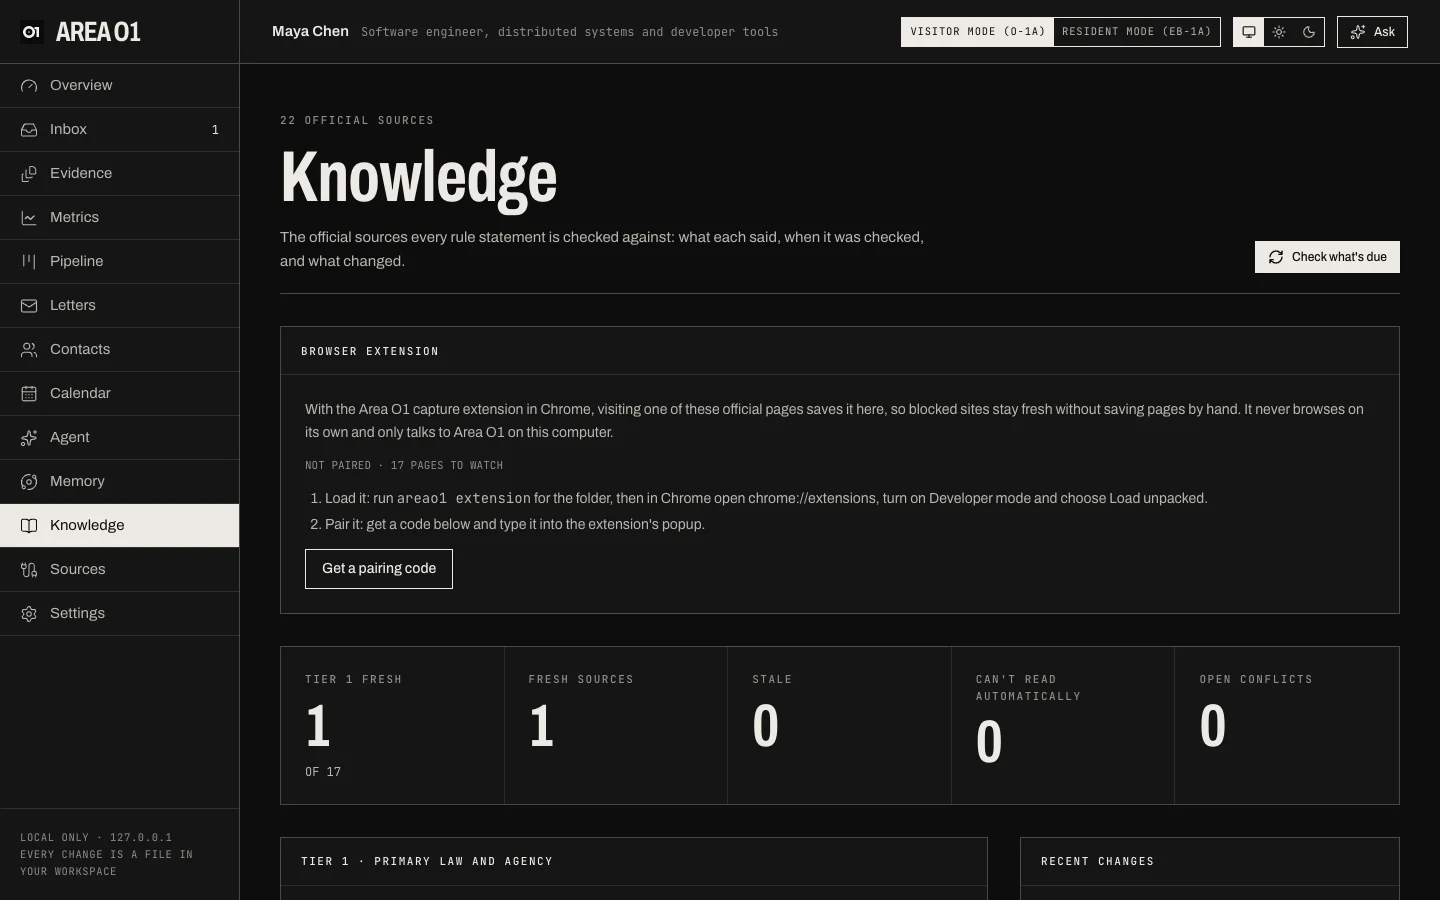Click the Recent Changes panel header

pyautogui.click(x=1210, y=862)
